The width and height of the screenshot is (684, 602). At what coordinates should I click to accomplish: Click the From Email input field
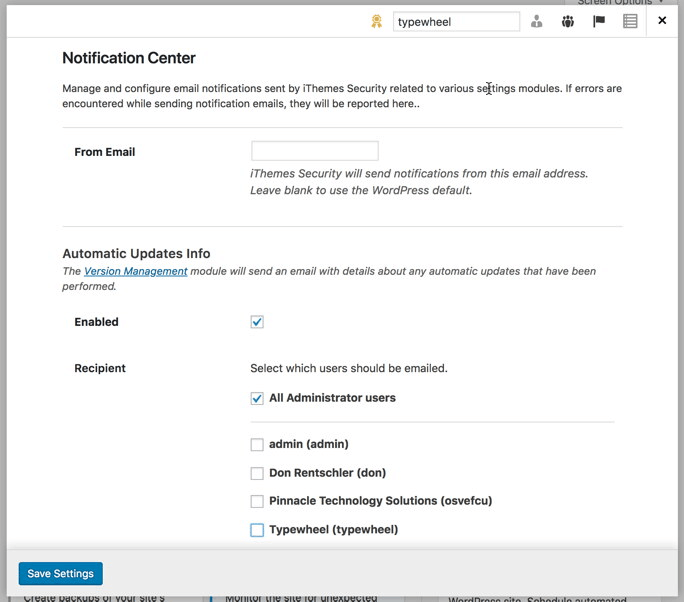(x=315, y=151)
